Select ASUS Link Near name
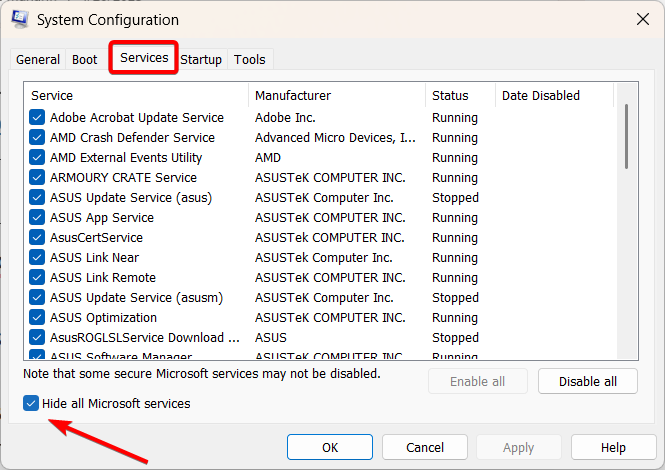The width and height of the screenshot is (665, 470). coord(94,257)
